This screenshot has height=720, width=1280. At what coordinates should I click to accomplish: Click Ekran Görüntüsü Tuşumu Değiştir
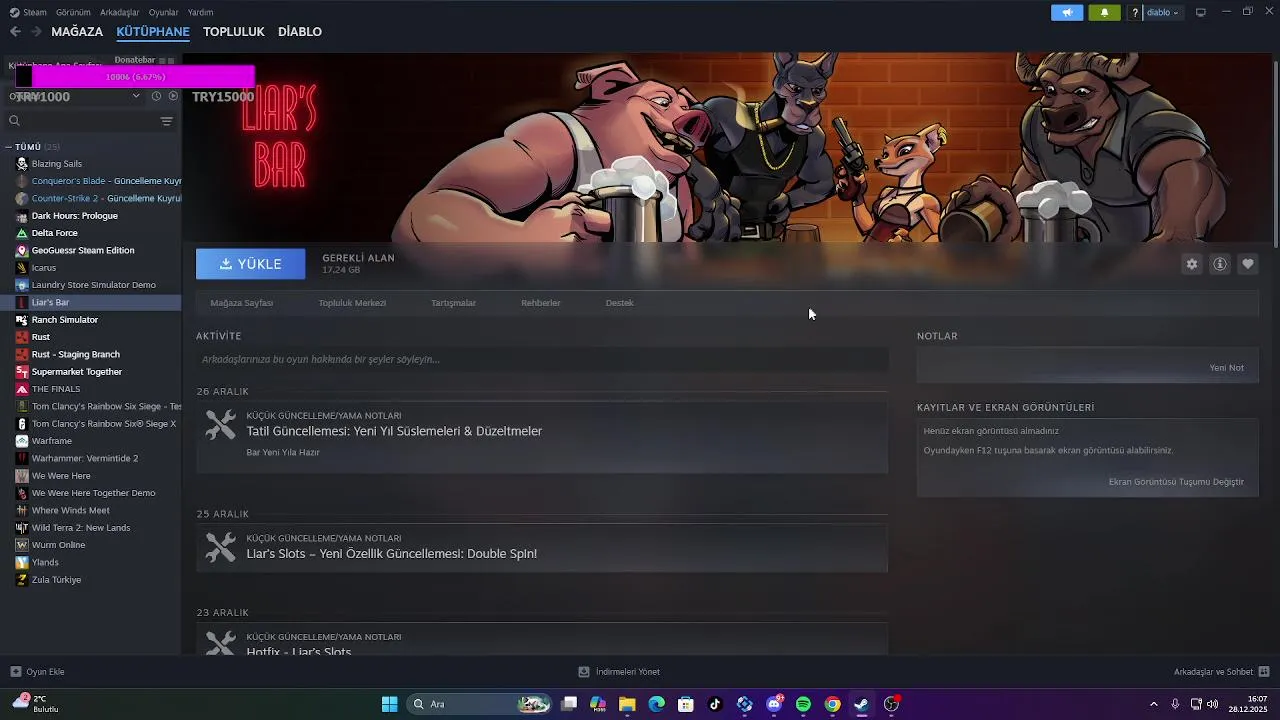pos(1176,482)
